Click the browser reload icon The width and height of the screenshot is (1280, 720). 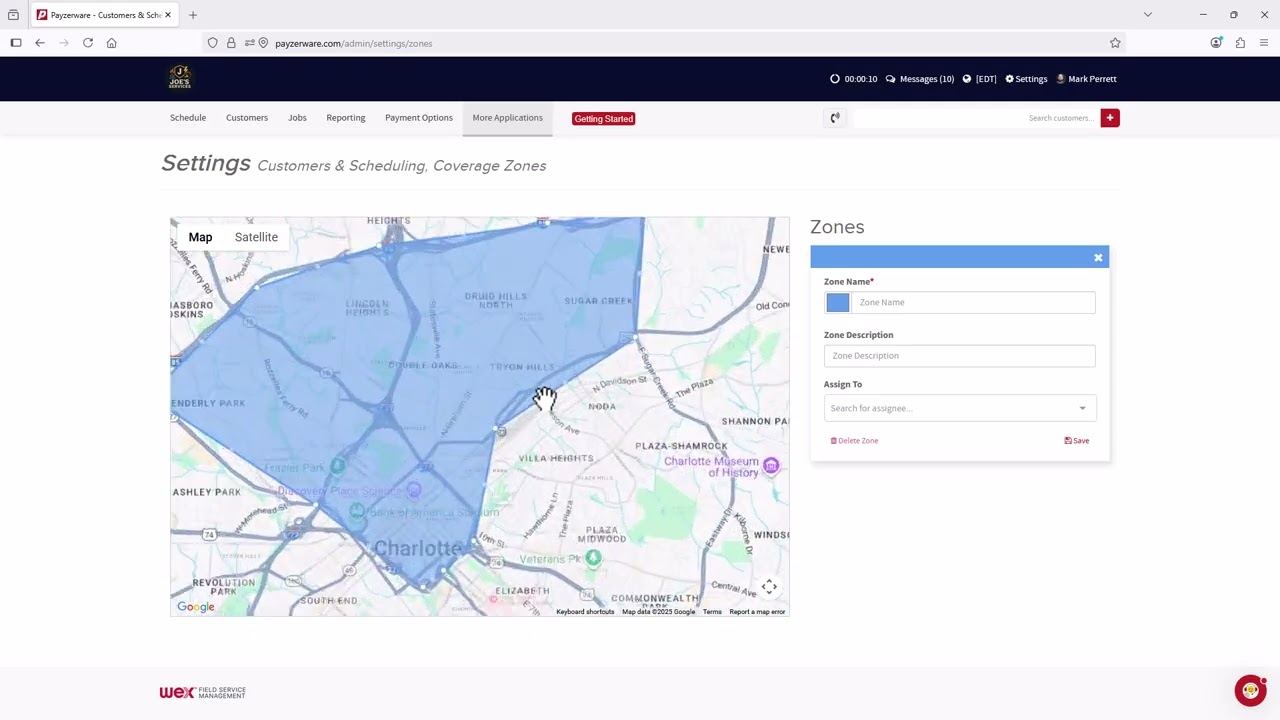tap(88, 43)
